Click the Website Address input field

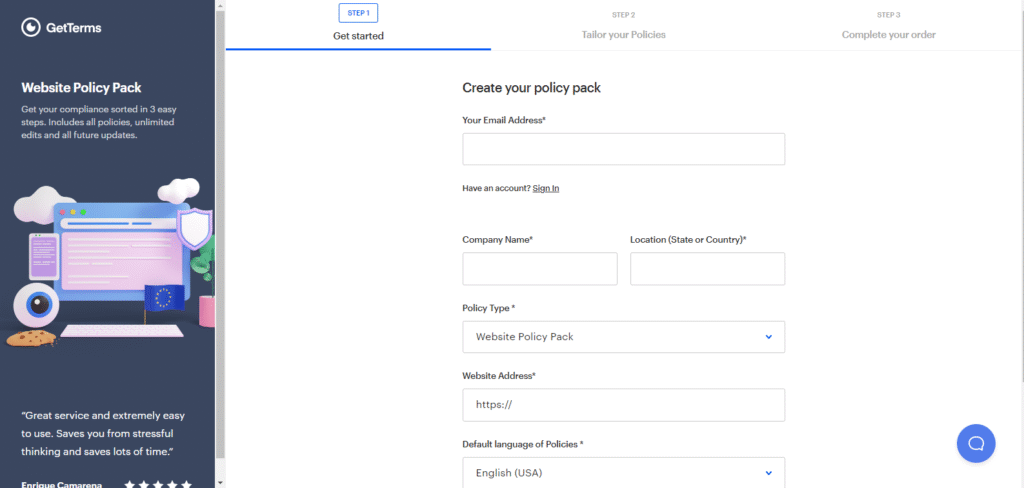pyautogui.click(x=623, y=405)
